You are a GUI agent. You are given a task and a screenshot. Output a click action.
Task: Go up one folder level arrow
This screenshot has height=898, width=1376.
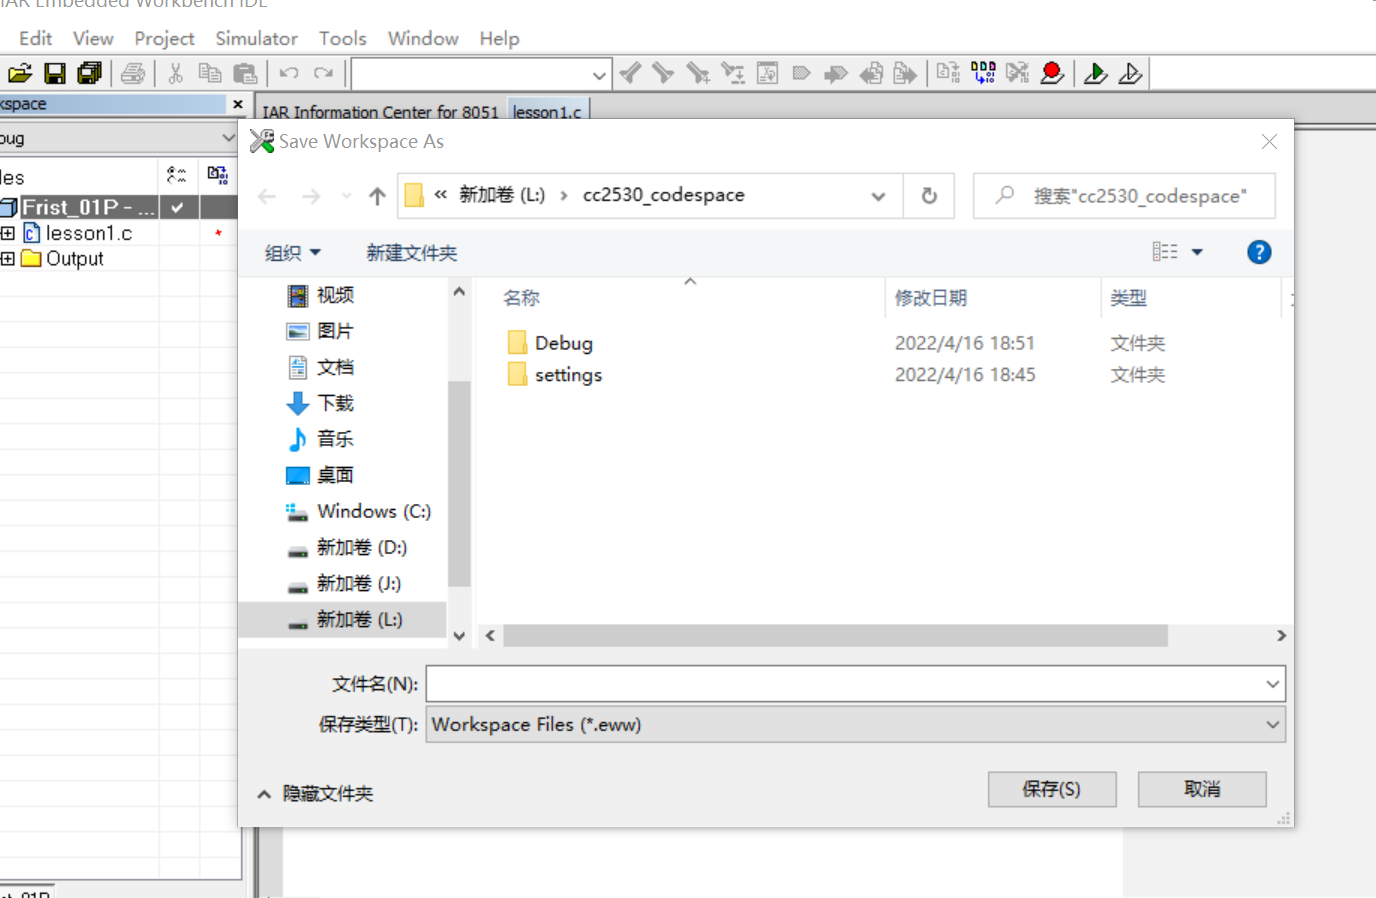pyautogui.click(x=377, y=196)
